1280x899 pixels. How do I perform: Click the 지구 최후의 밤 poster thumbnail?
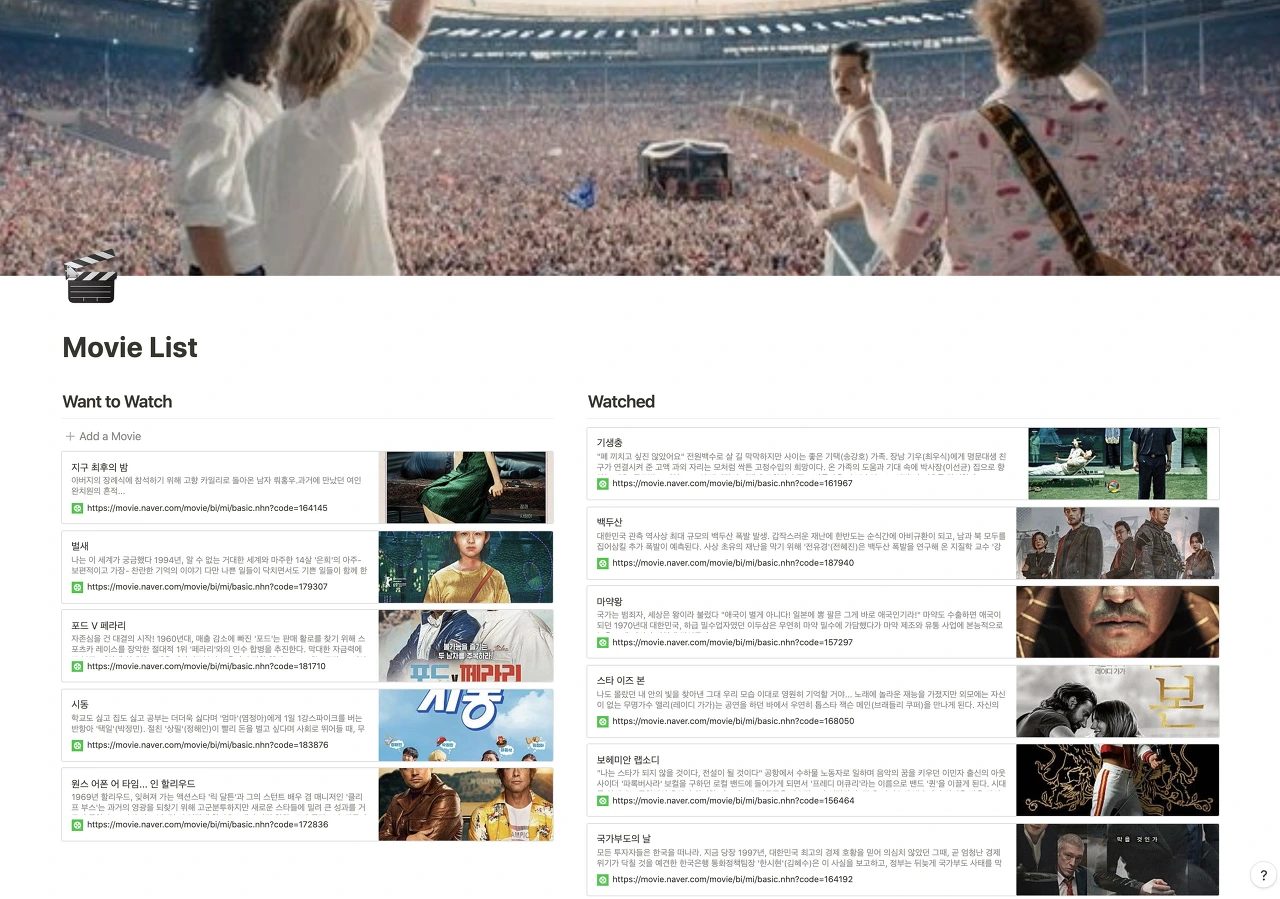coord(466,487)
